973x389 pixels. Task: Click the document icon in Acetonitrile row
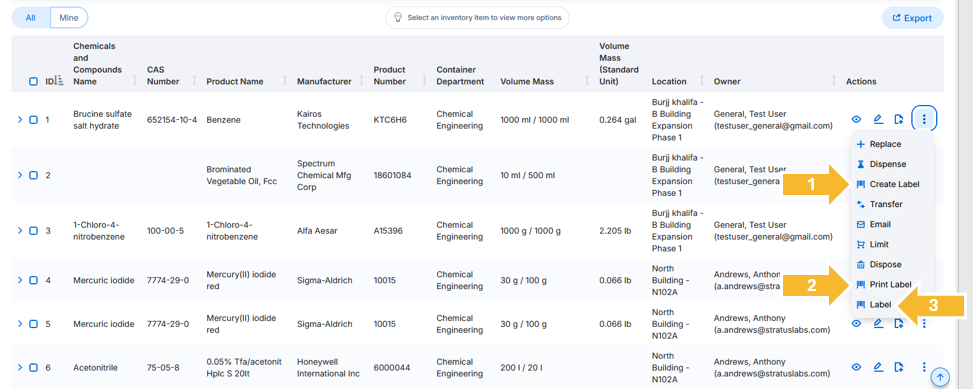(899, 367)
